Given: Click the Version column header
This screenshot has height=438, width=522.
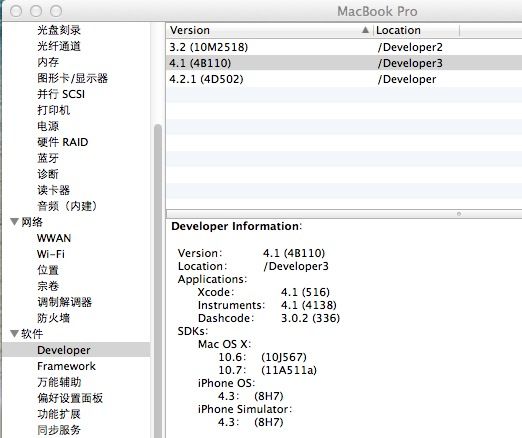Looking at the screenshot, I should click(269, 30).
